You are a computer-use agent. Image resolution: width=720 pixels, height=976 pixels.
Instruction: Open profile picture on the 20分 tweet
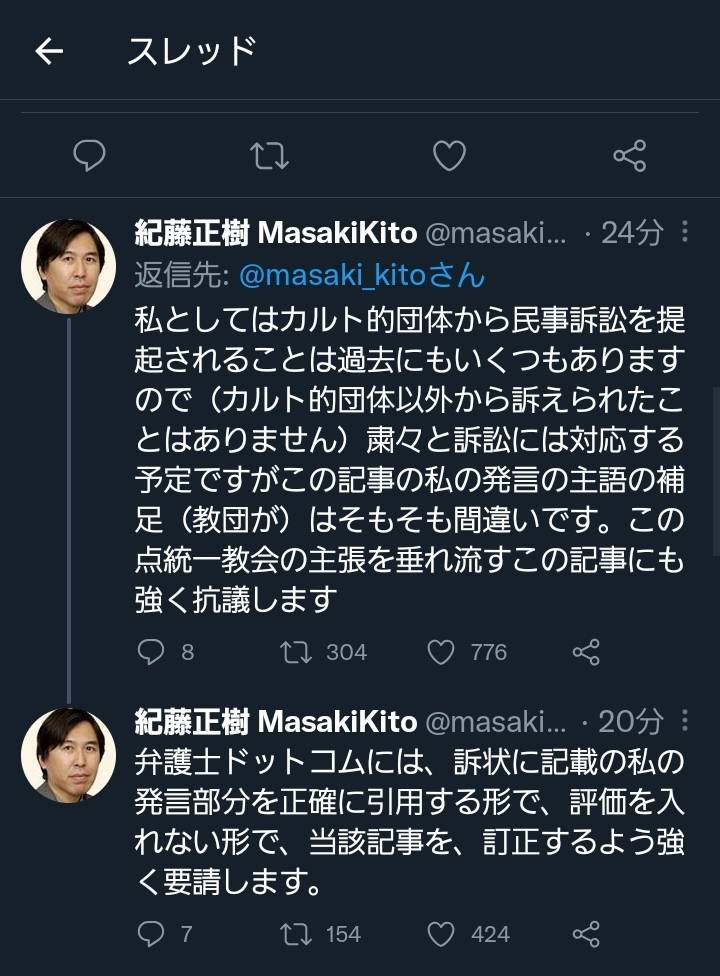click(68, 755)
